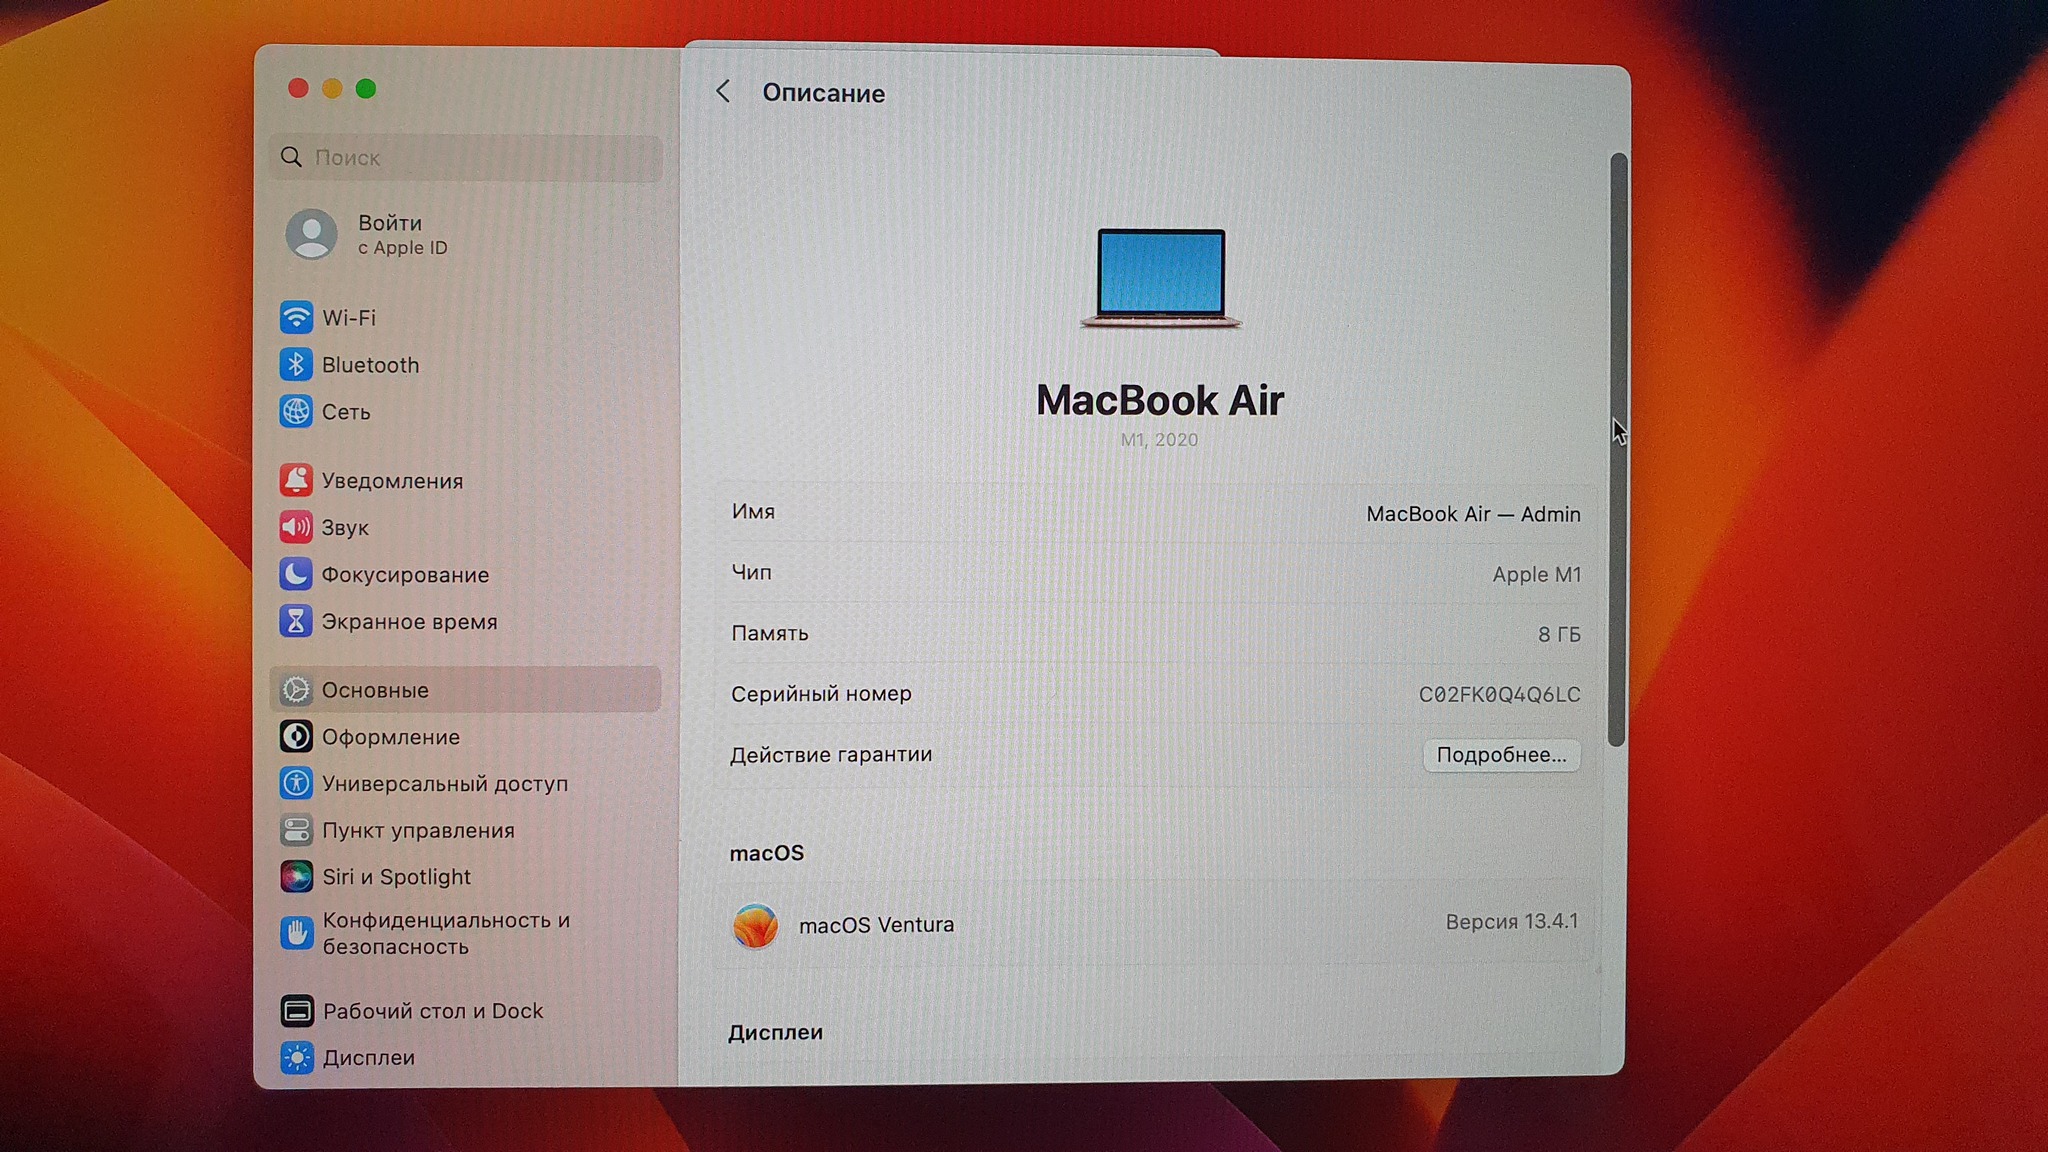Open the Оформление appearance icon

296,737
